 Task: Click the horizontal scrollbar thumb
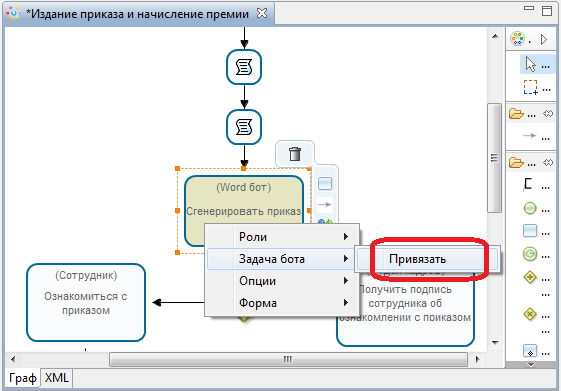(x=288, y=360)
